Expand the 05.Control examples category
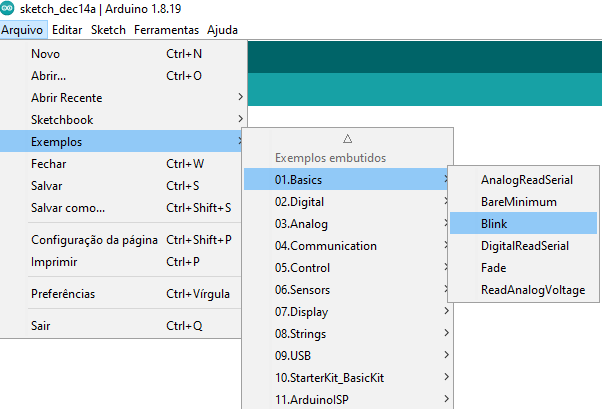Screen dimensions: 602x409 347,267
